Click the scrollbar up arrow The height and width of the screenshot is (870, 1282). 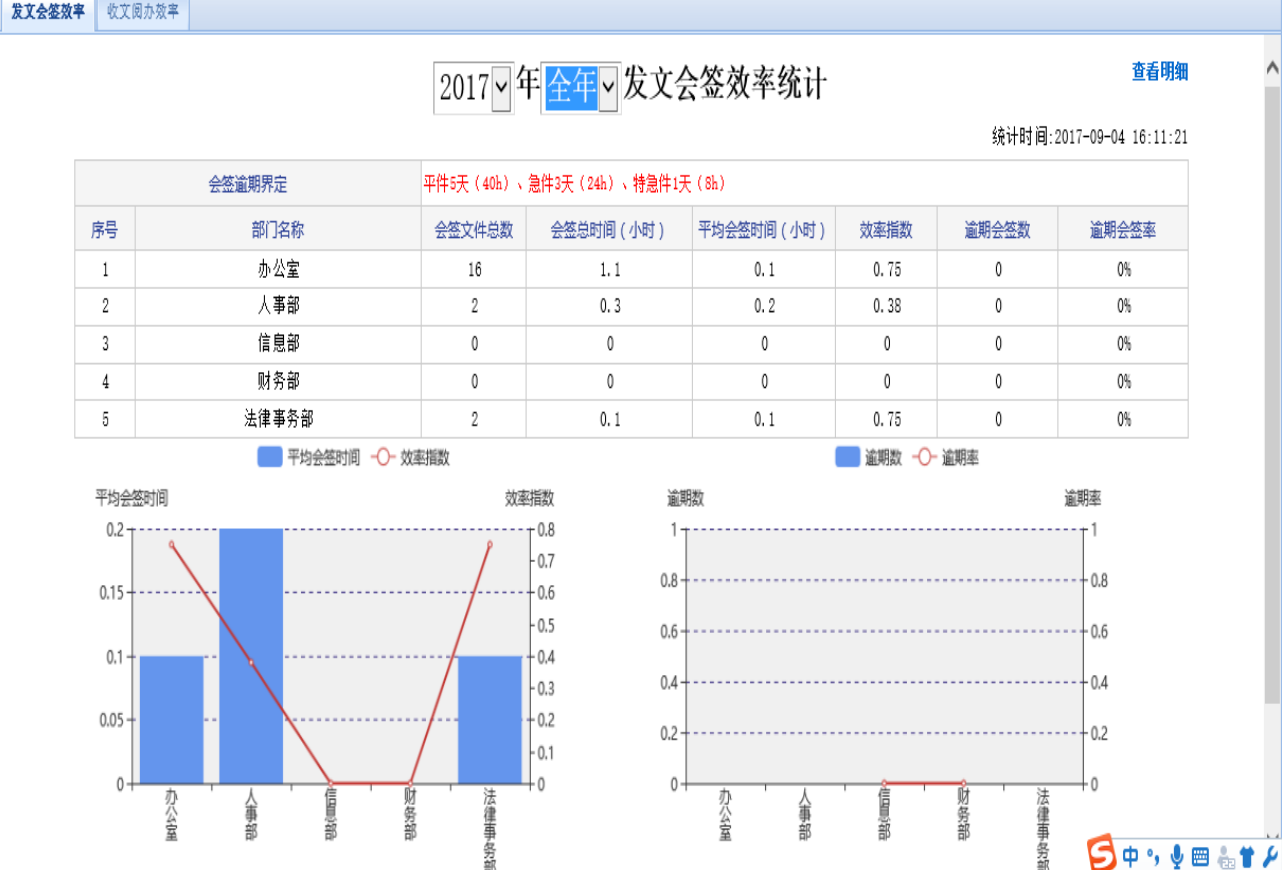pos(1272,68)
